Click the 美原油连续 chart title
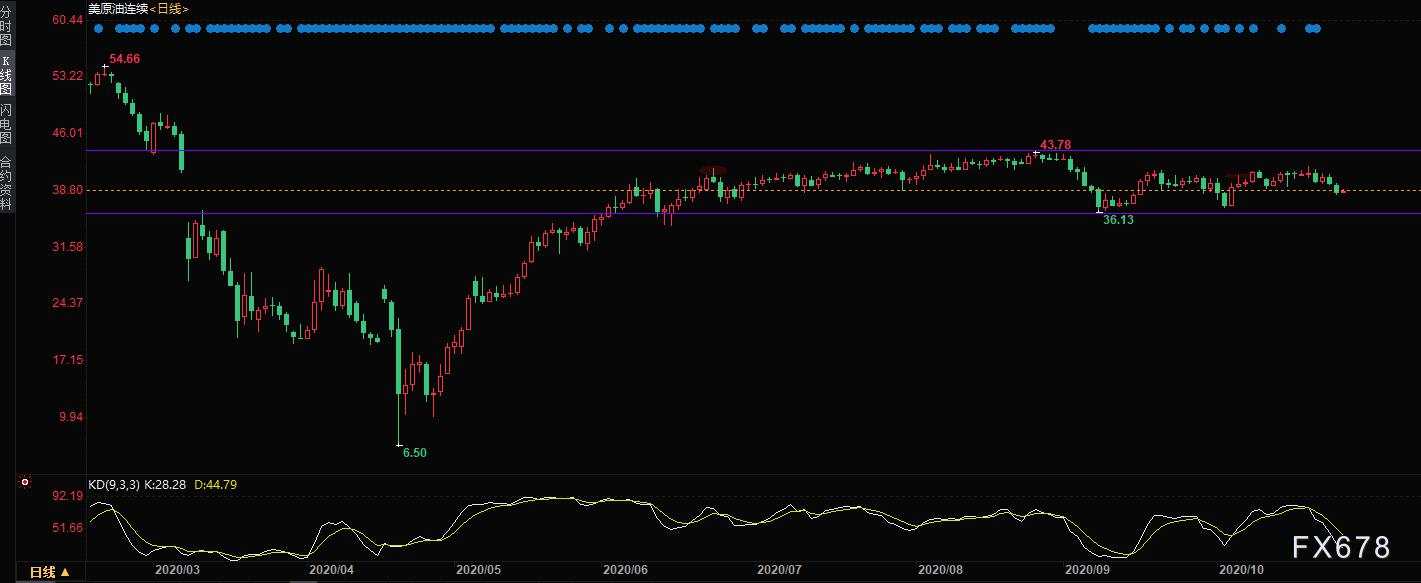 point(116,8)
